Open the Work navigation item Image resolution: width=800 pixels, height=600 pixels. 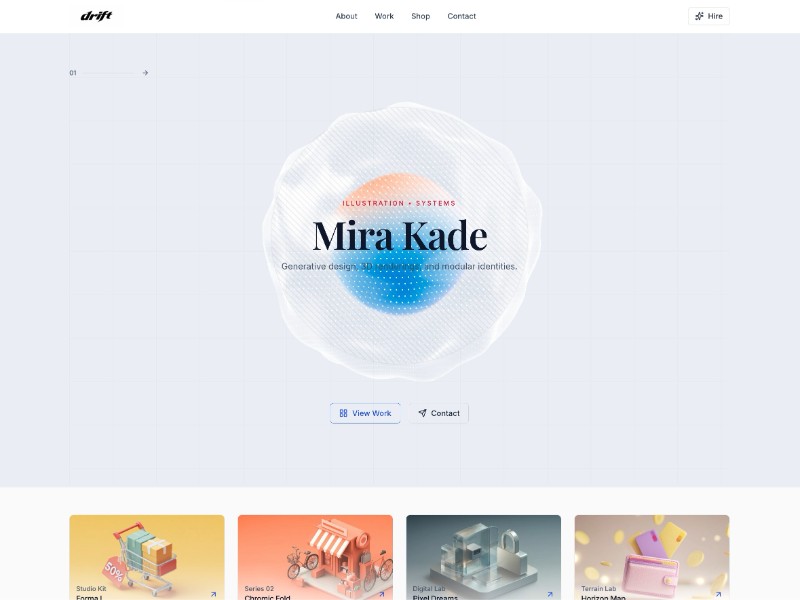[384, 16]
